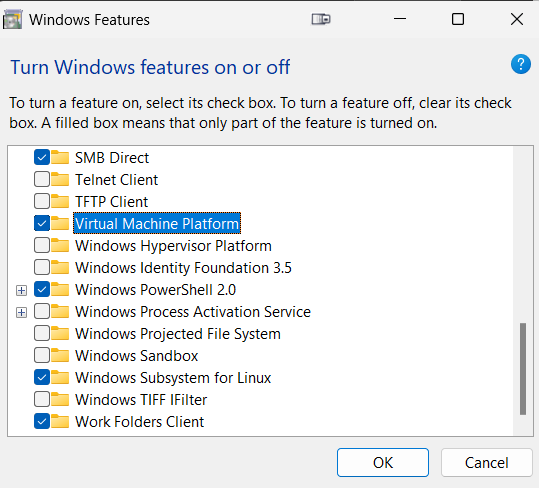The height and width of the screenshot is (488, 539).
Task: Uncheck Windows Subsystem for Linux
Action: pyautogui.click(x=42, y=378)
